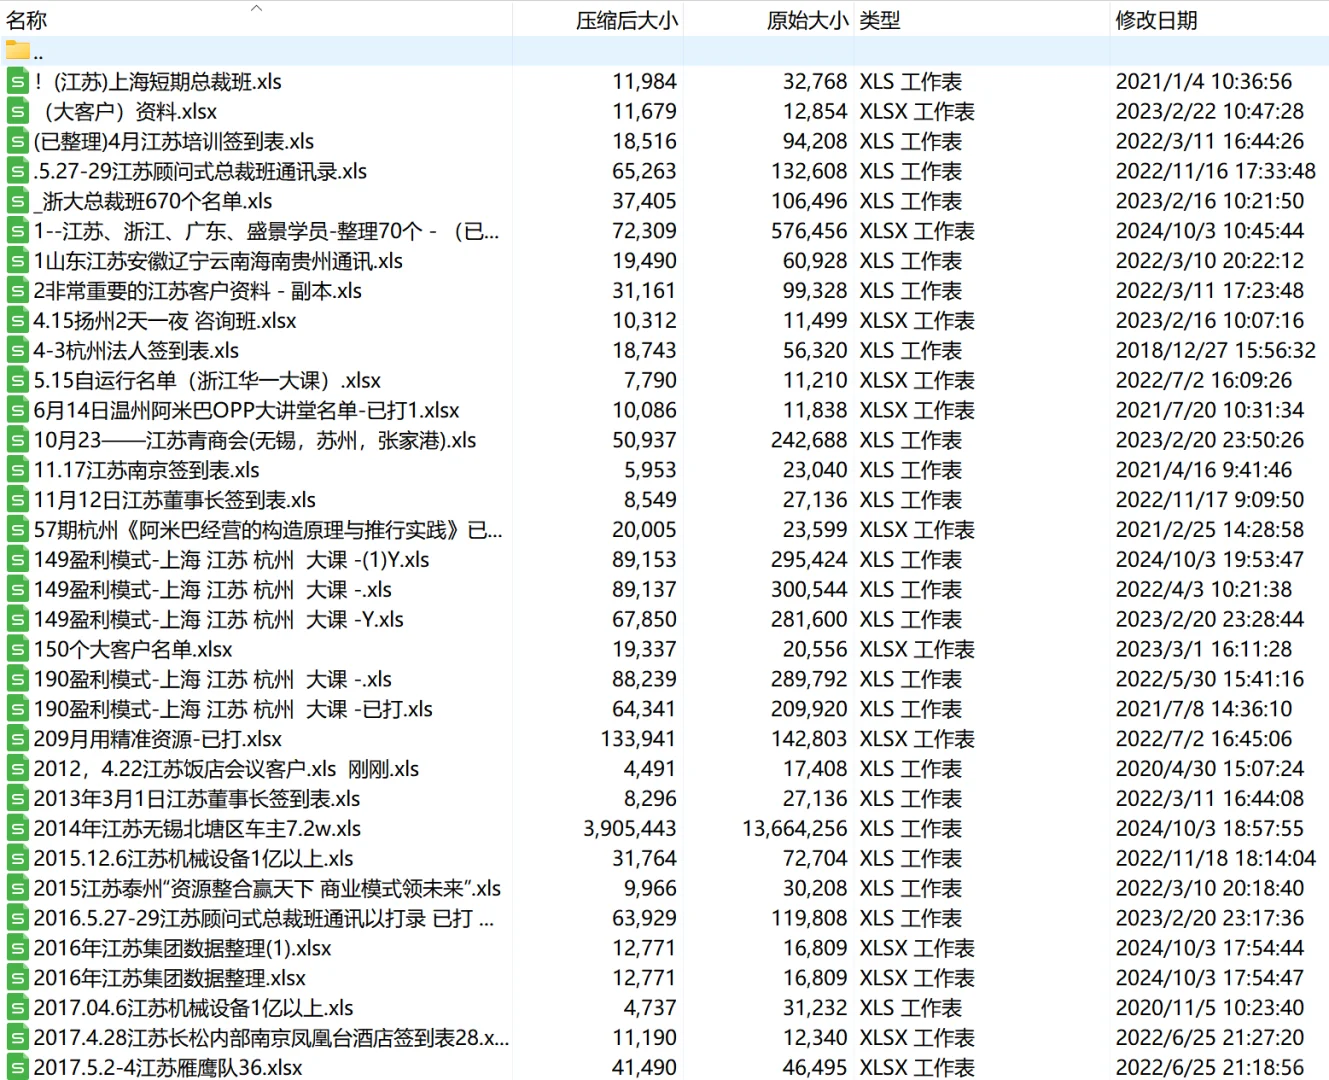Image resolution: width=1329 pixels, height=1080 pixels.
Task: Click icon of 1山东江苏安徽辽宁云南海南贵州通讯.xls
Action: click(x=18, y=261)
